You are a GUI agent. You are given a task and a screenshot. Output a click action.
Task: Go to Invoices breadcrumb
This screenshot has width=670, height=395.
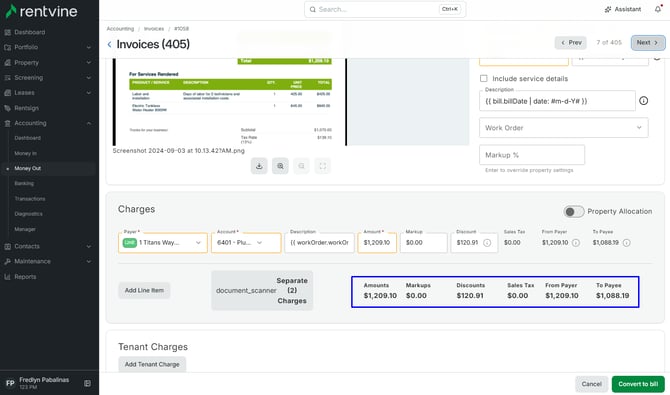click(154, 29)
